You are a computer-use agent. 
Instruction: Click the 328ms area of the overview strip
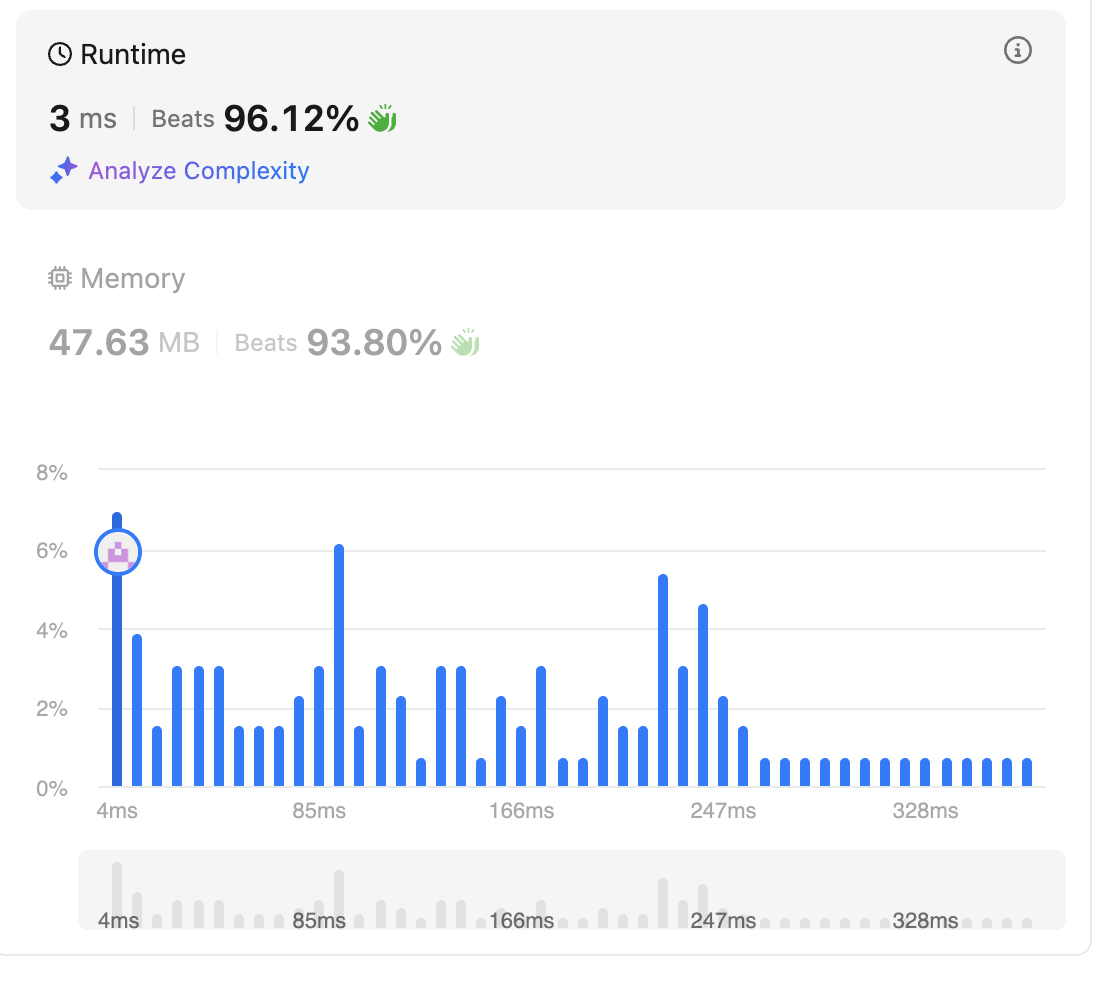click(x=925, y=920)
